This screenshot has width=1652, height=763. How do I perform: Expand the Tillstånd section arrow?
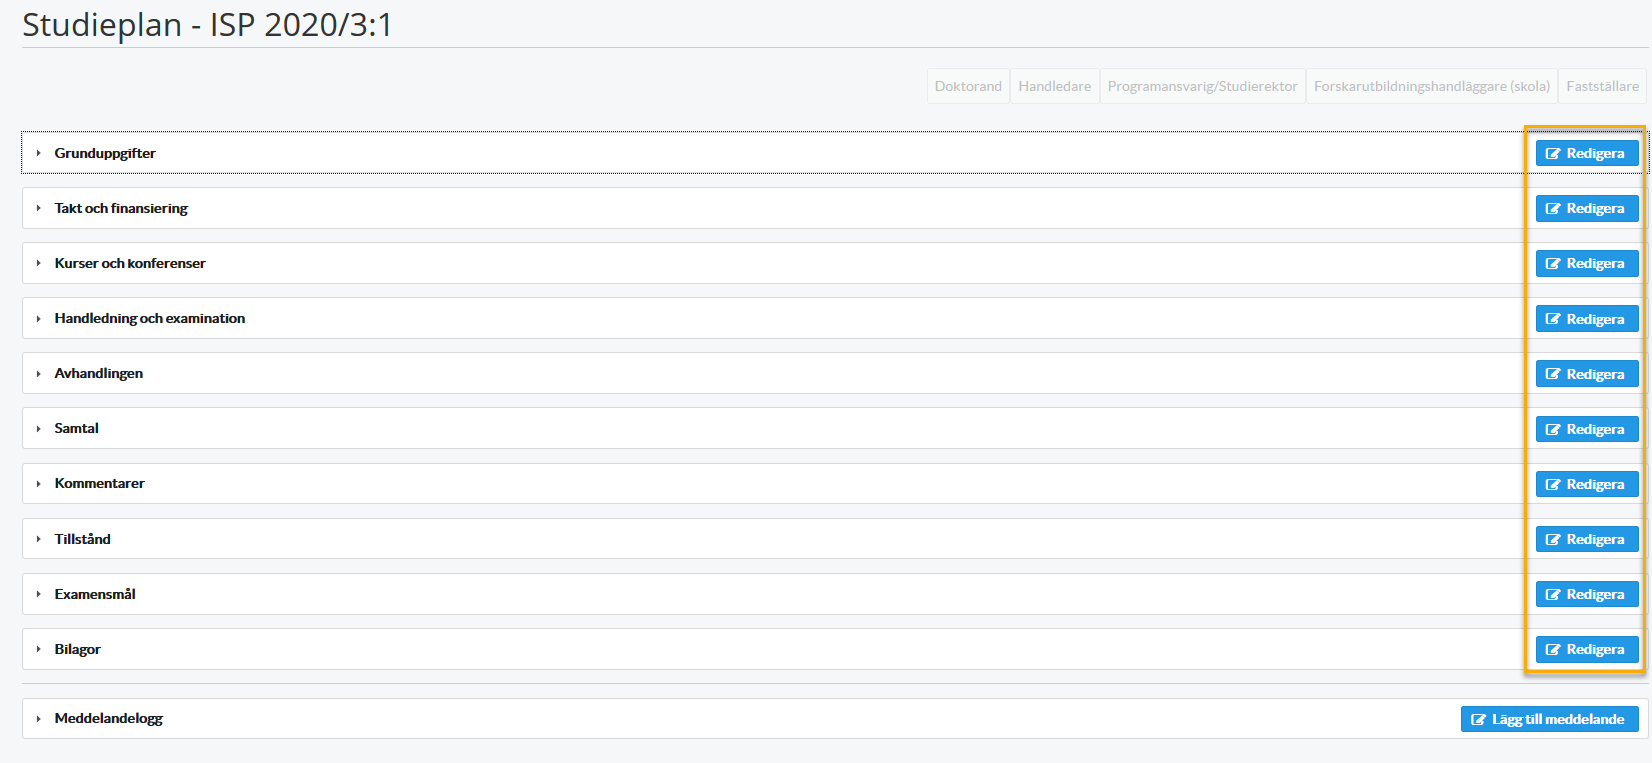click(38, 539)
